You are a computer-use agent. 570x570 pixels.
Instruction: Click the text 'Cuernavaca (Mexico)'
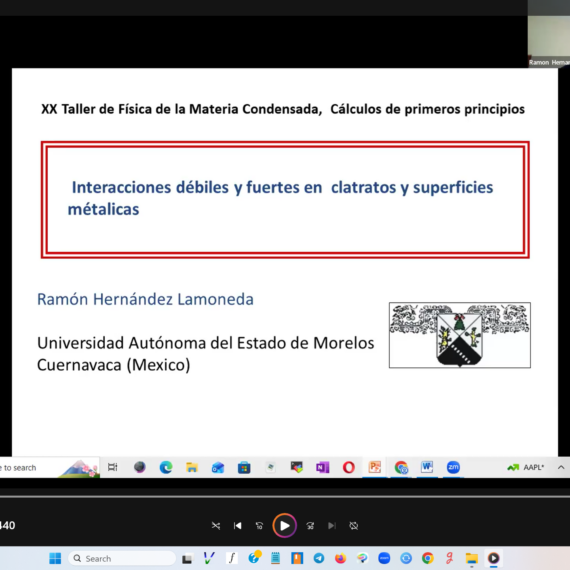click(x=114, y=365)
